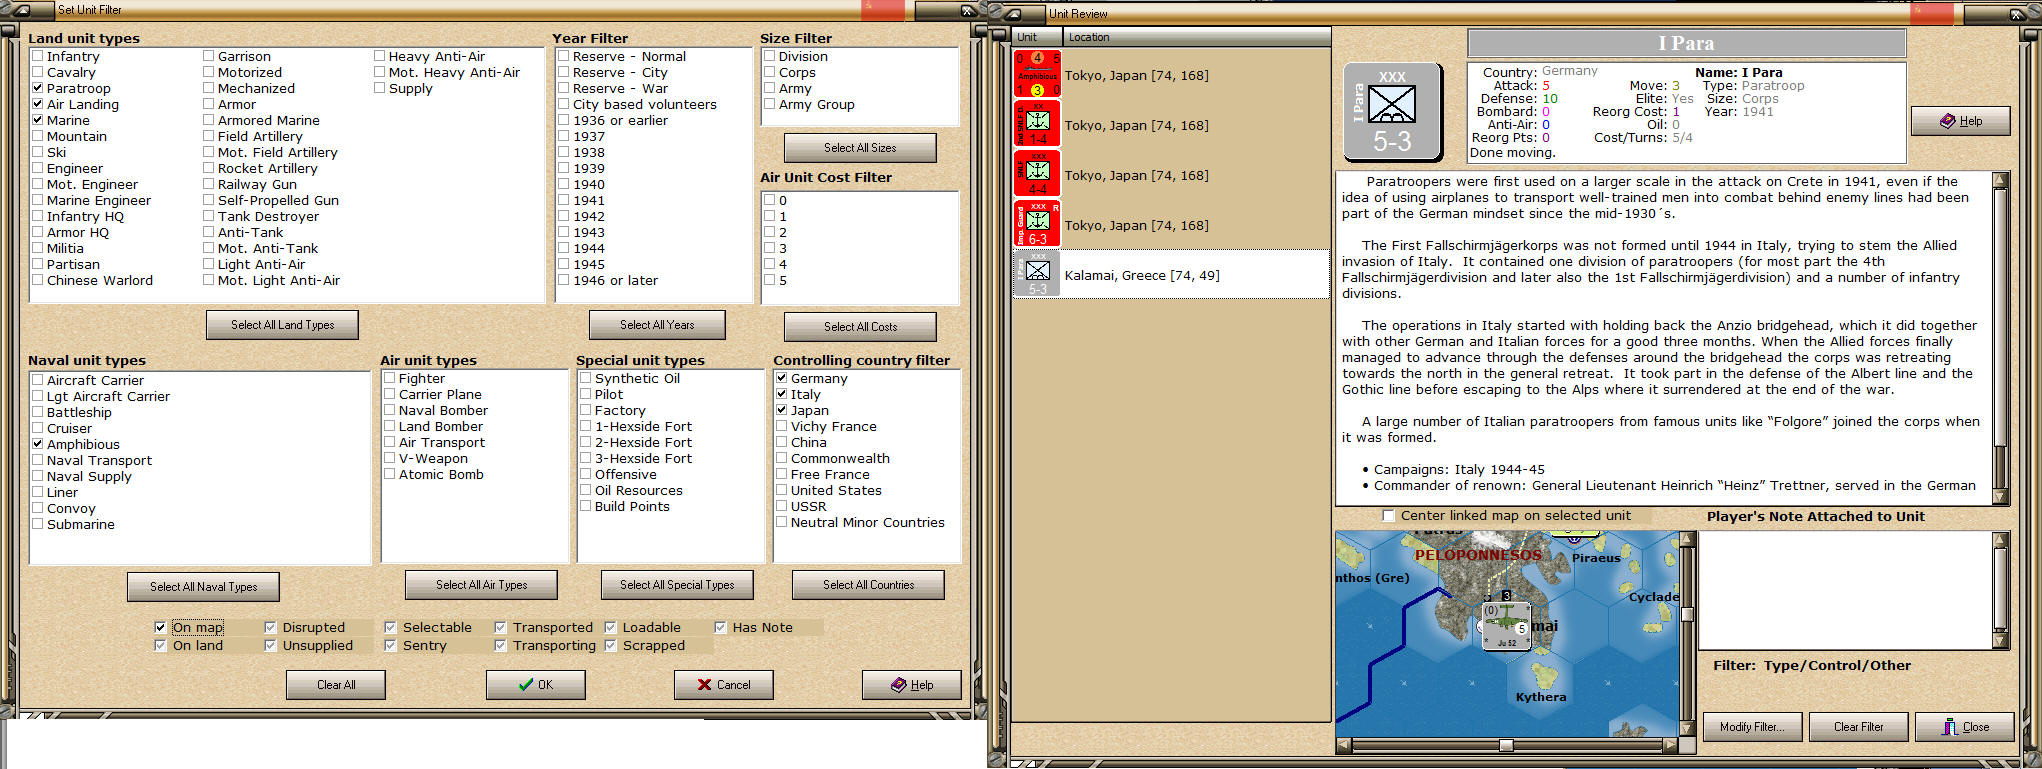Check Neutral Minor Countries filter
This screenshot has width=2042, height=769.
pyautogui.click(x=781, y=522)
